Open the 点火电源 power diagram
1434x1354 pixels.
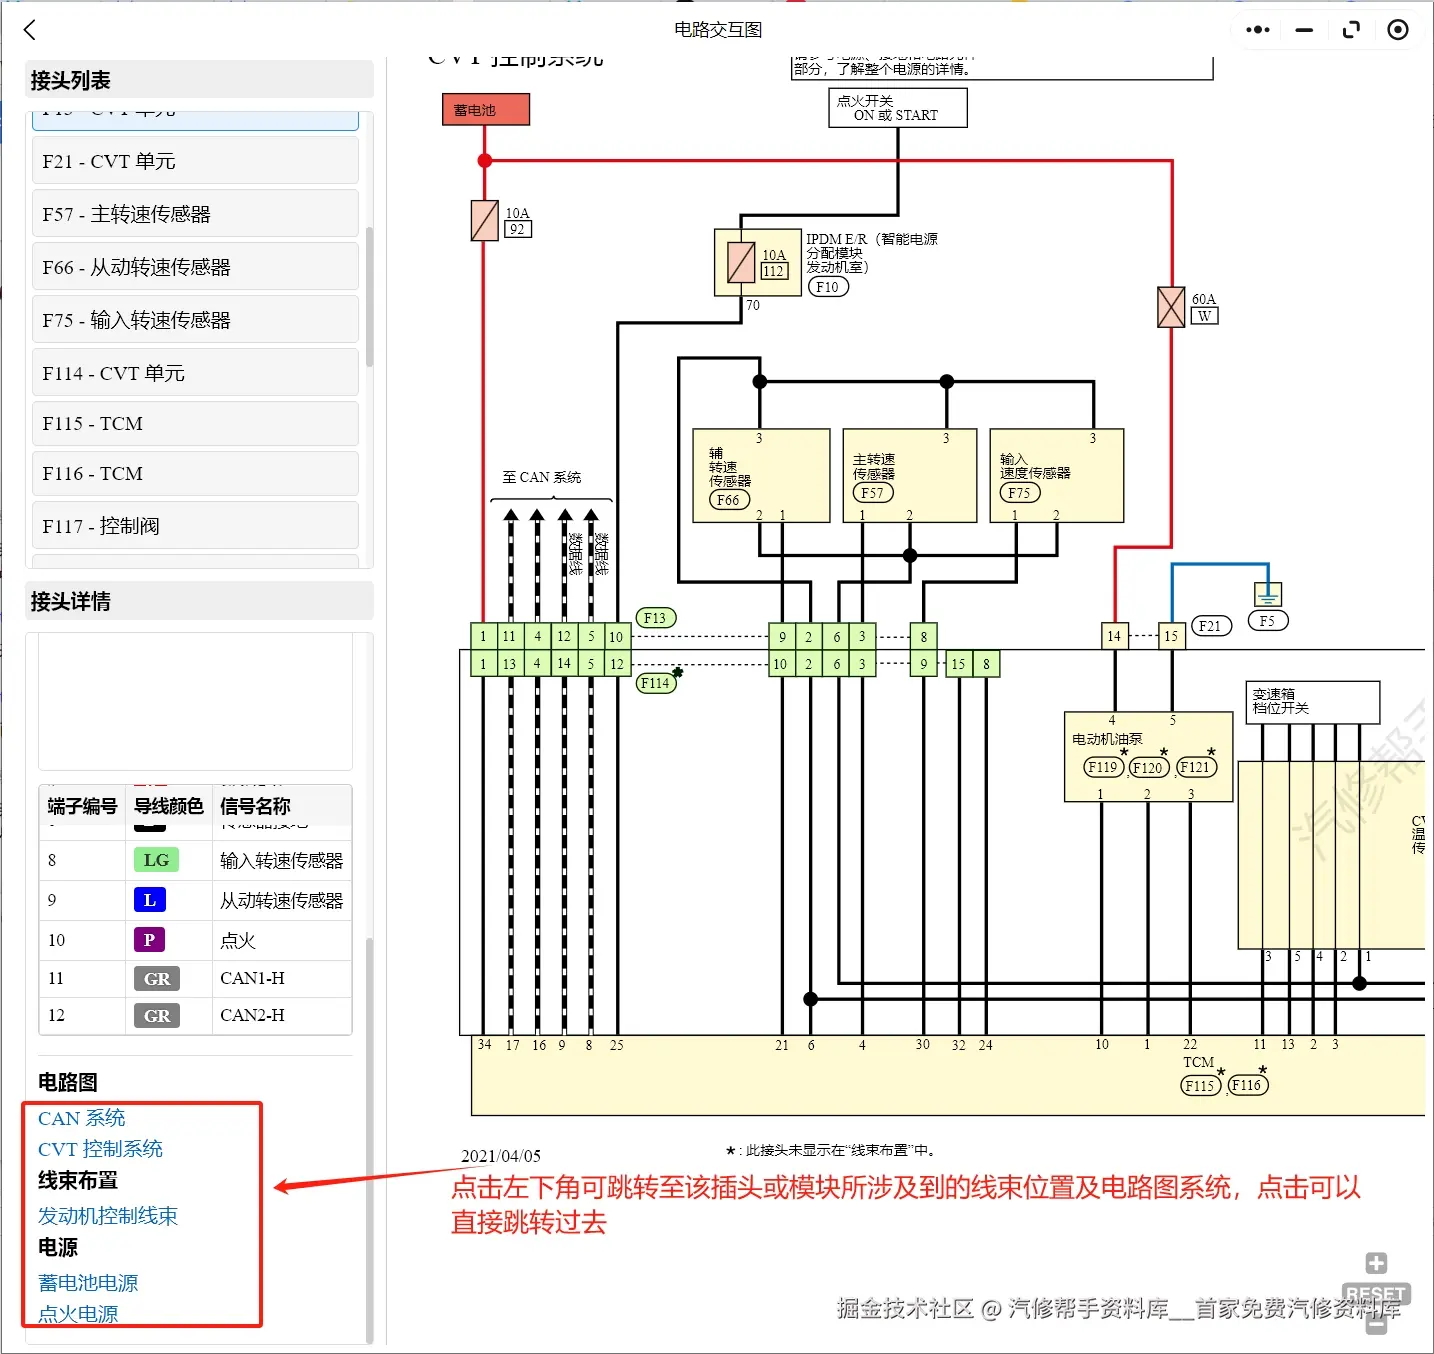click(77, 1313)
